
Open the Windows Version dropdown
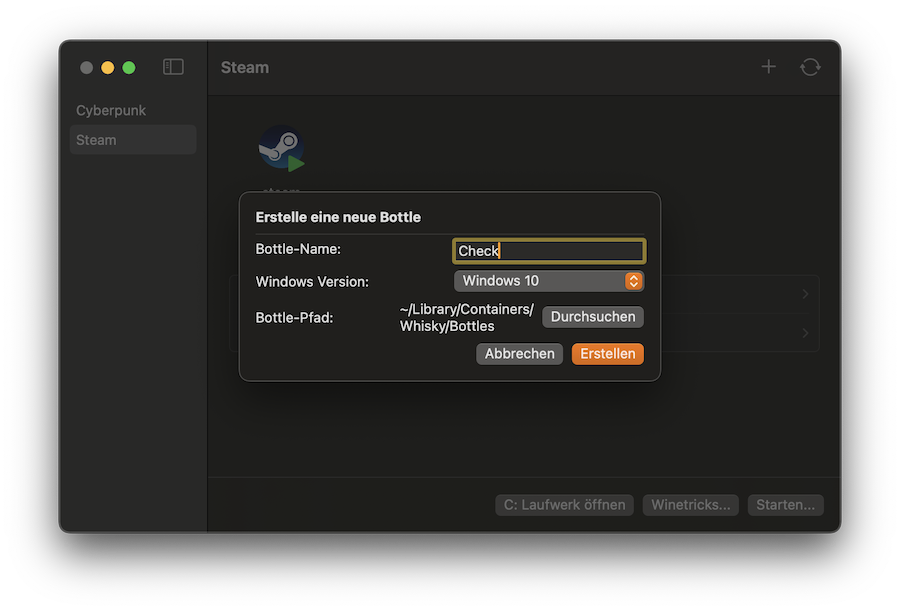pos(549,281)
